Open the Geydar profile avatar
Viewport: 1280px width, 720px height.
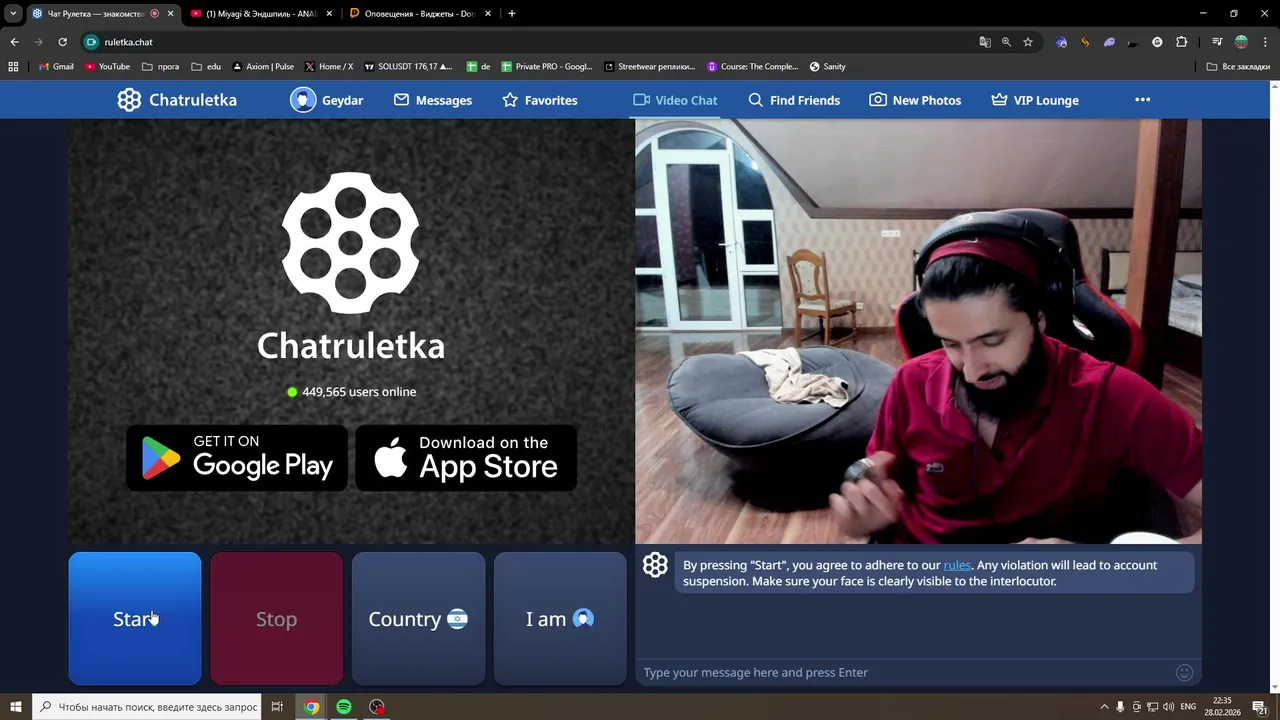(303, 100)
